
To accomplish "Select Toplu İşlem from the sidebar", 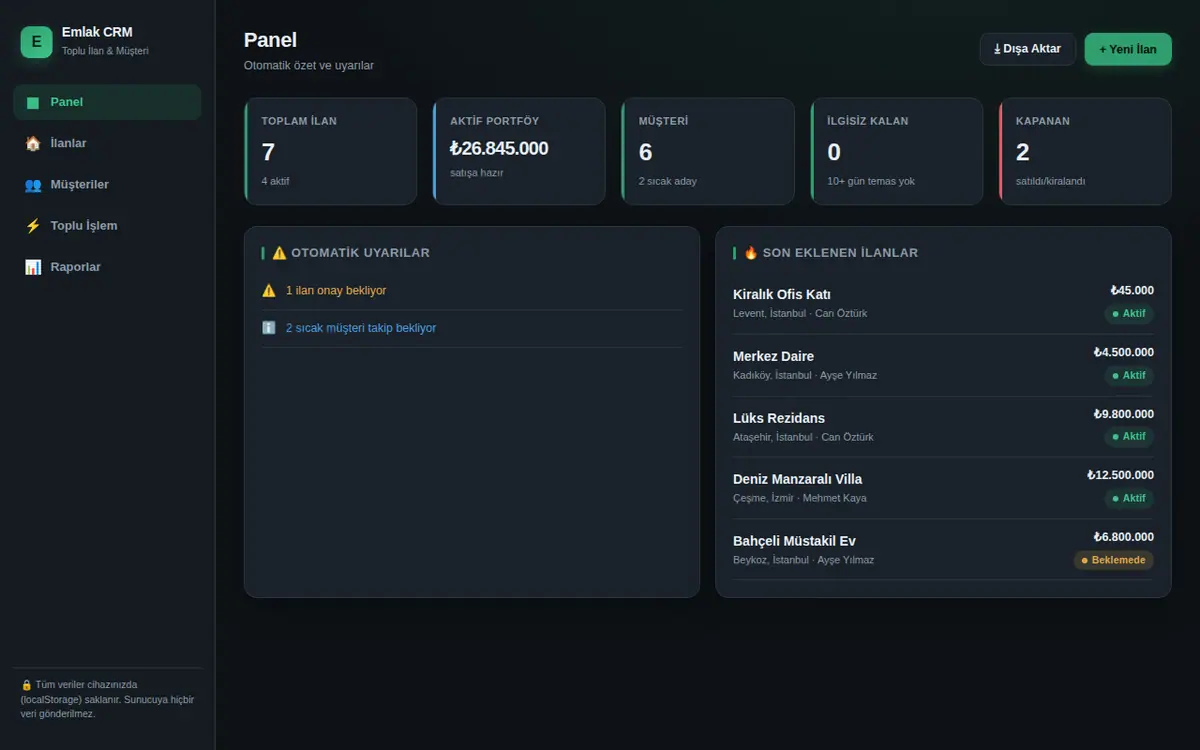I will (107, 226).
